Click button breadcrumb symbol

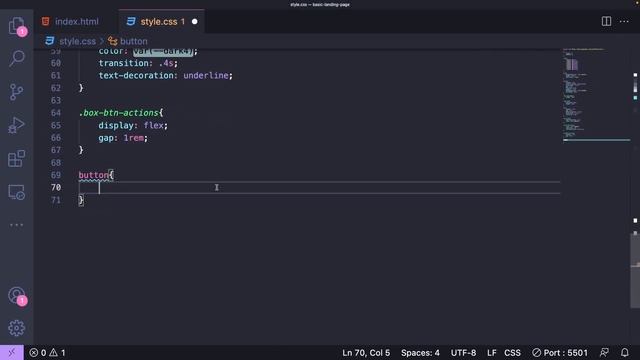pos(133,41)
